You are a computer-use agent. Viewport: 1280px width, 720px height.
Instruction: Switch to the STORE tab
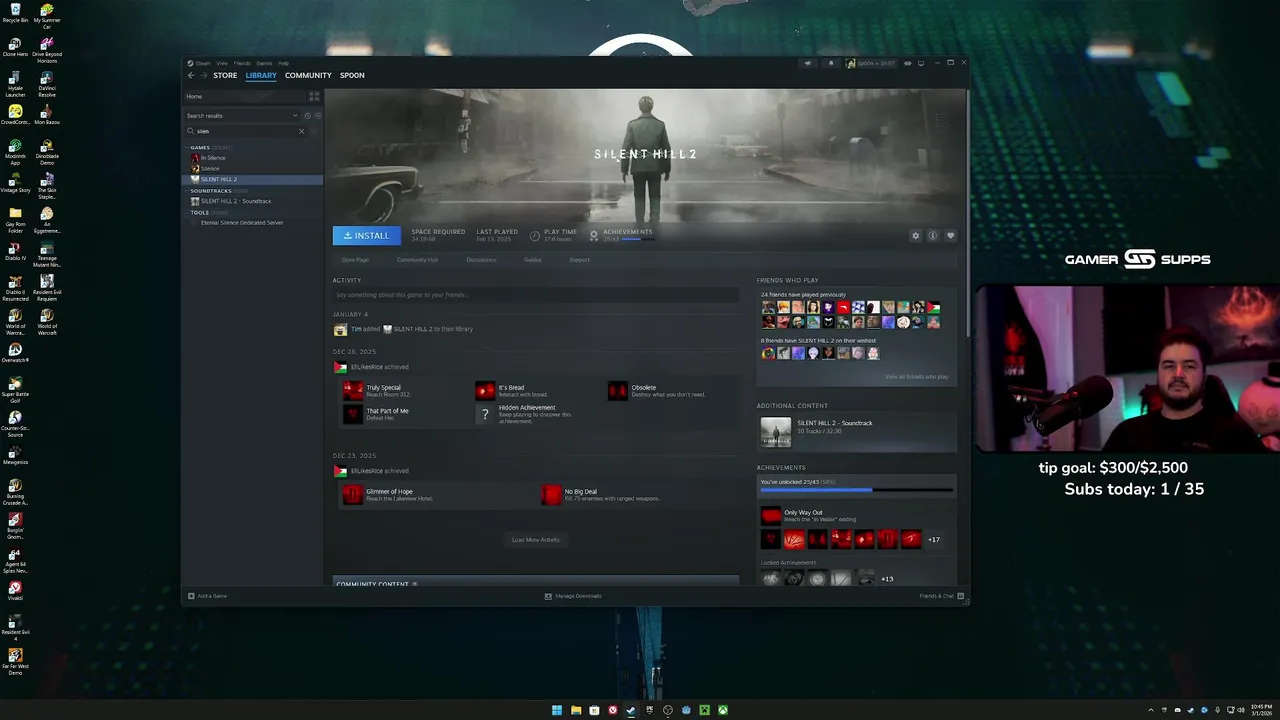[x=225, y=75]
